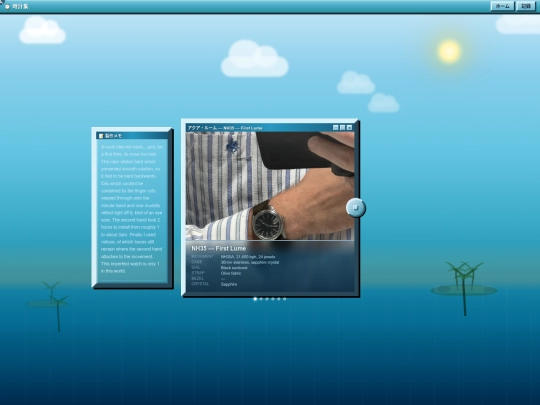540x405 pixels.
Task: Select the sixth carousel pagination dot
Action: 284,299
